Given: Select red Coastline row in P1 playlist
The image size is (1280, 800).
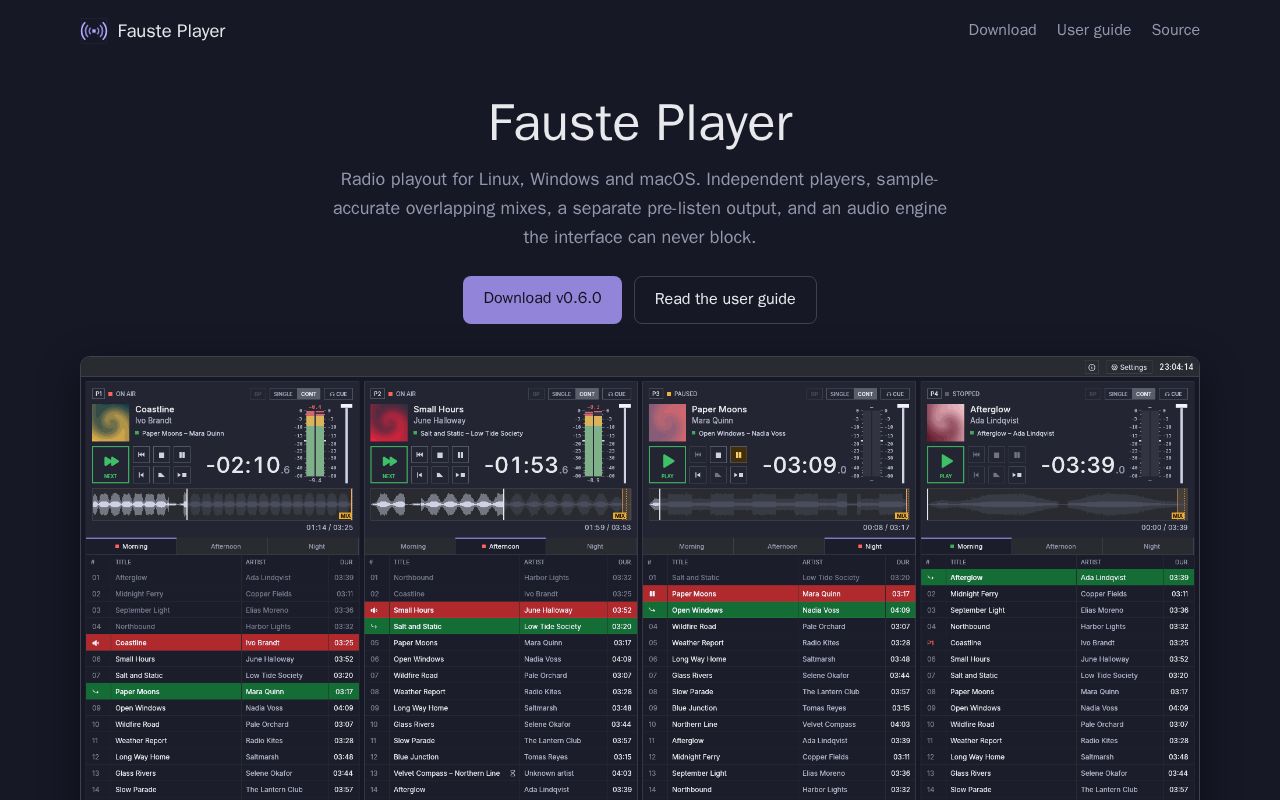Looking at the screenshot, I should coord(222,643).
